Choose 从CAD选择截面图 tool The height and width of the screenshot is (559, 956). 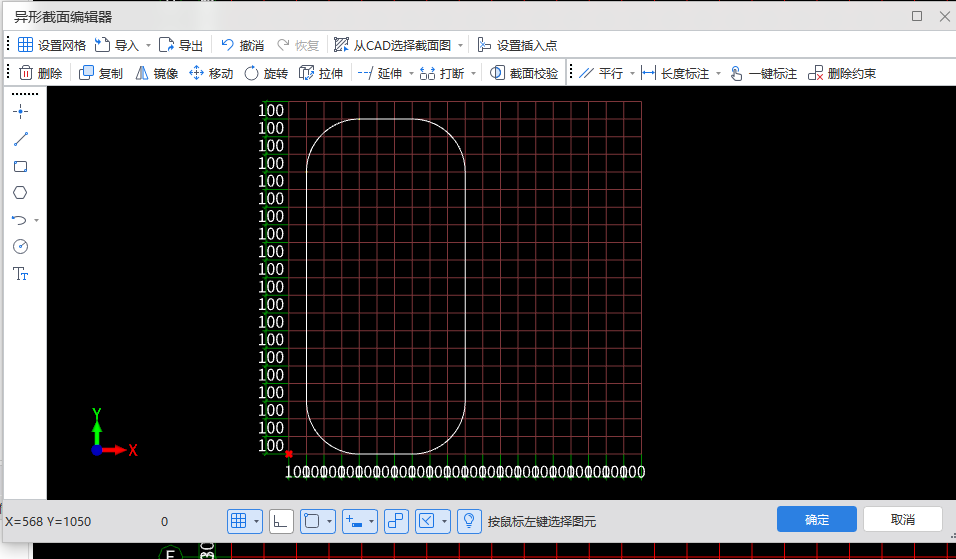[x=392, y=45]
